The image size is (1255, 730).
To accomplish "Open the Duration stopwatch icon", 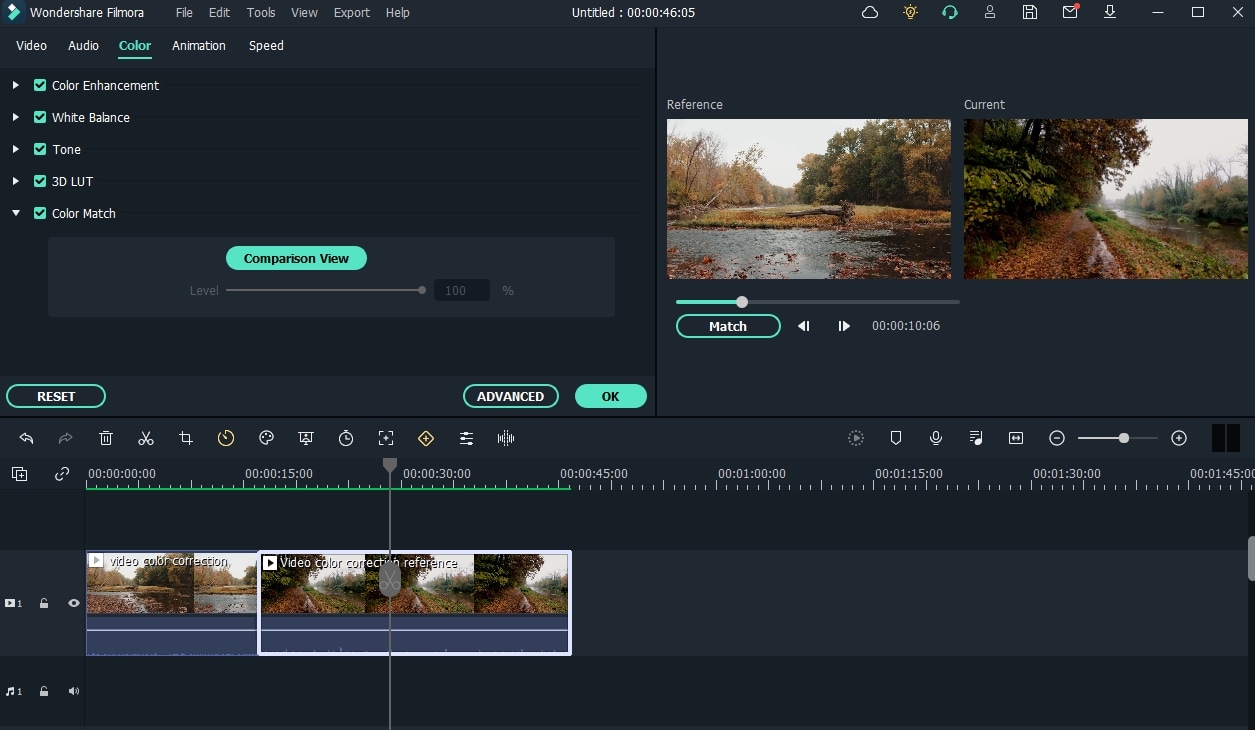I will [x=346, y=438].
